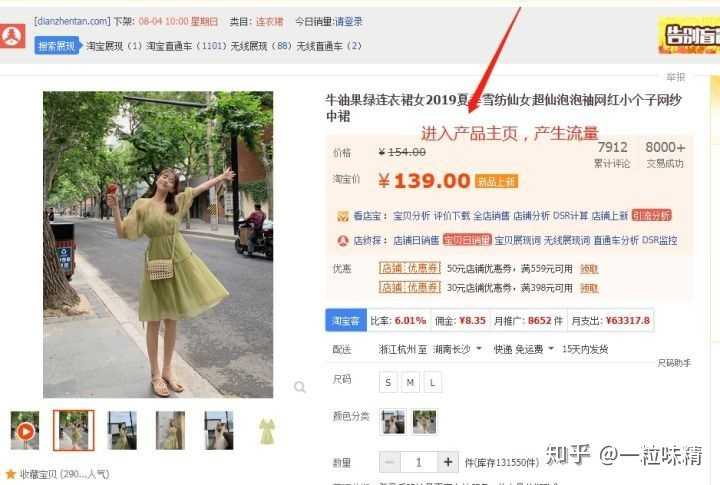720x485 pixels.
Task: Select size M
Action: 410,382
